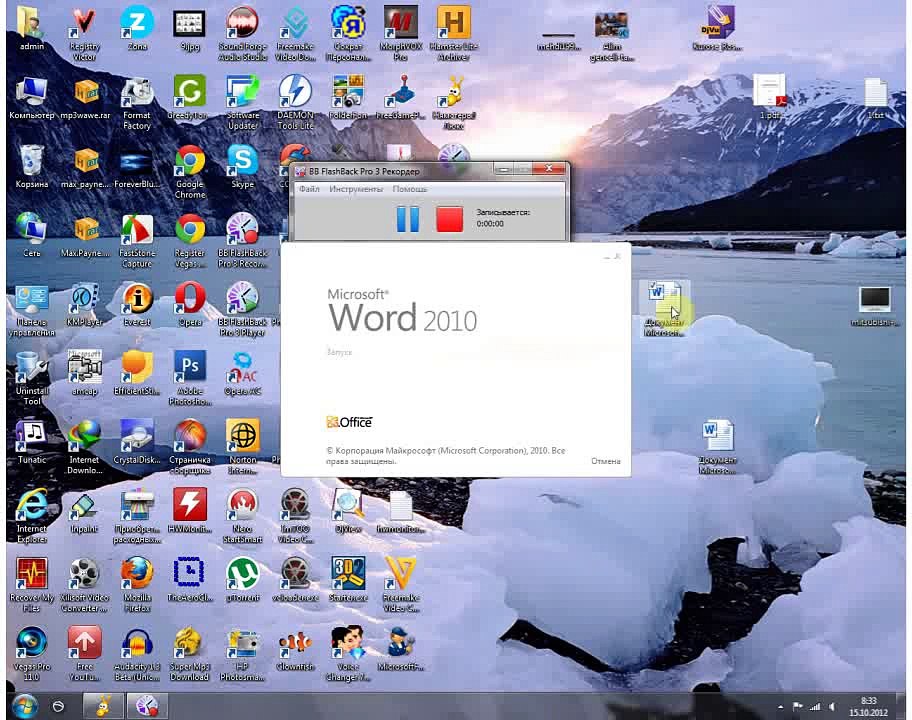Screen dimensions: 912x720
Task: Open the admin folder icon
Action: coord(31,28)
